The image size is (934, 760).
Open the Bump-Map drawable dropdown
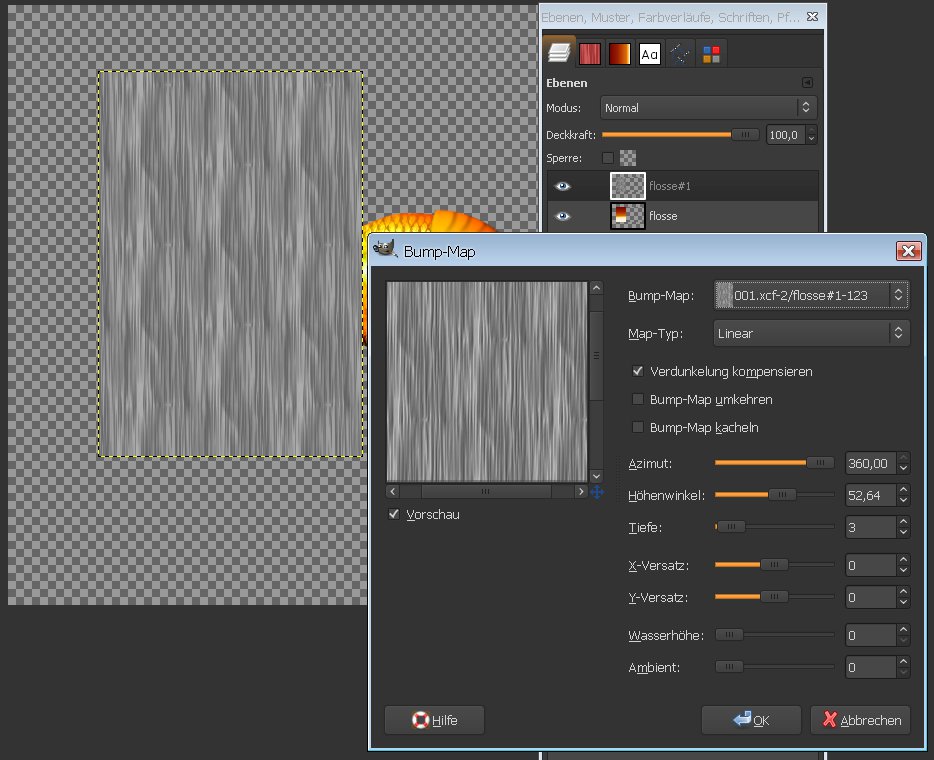811,295
